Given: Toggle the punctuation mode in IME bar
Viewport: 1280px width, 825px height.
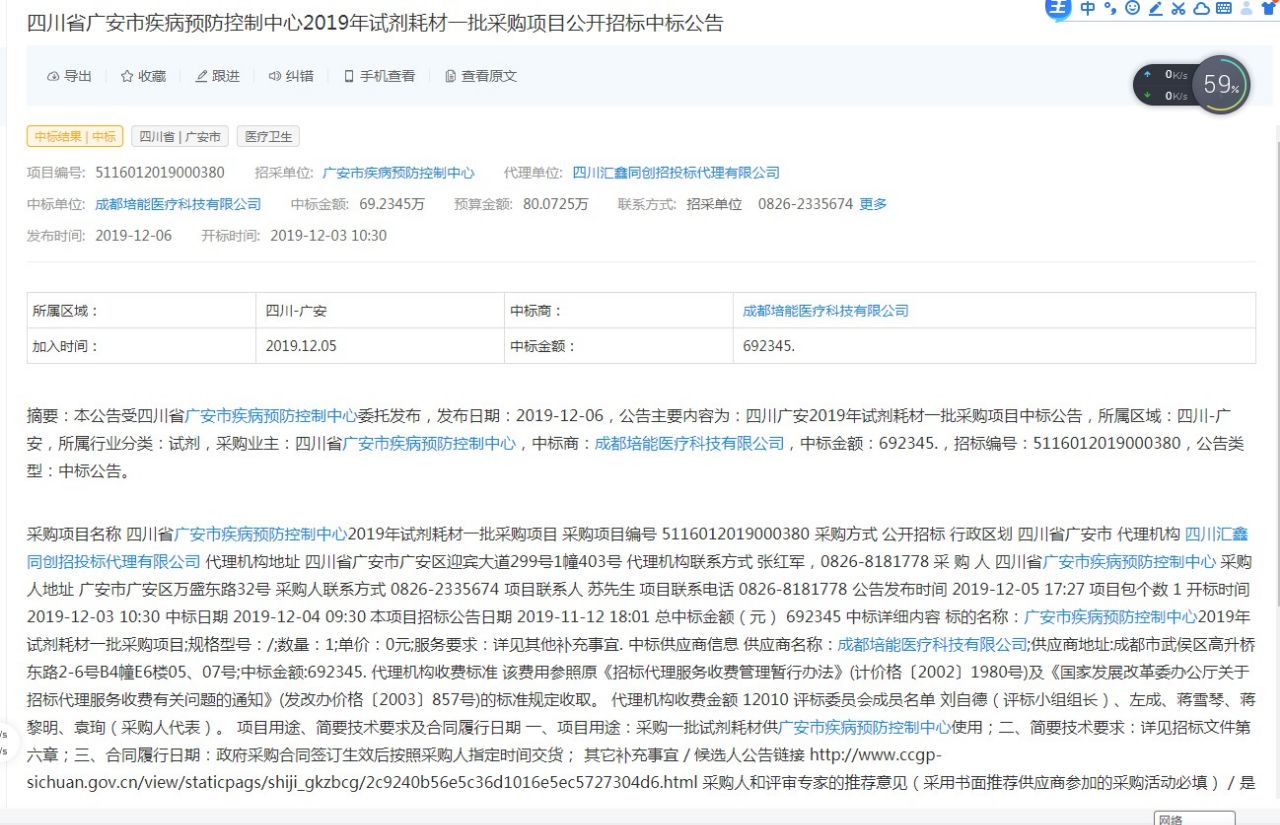Looking at the screenshot, I should (x=1110, y=9).
